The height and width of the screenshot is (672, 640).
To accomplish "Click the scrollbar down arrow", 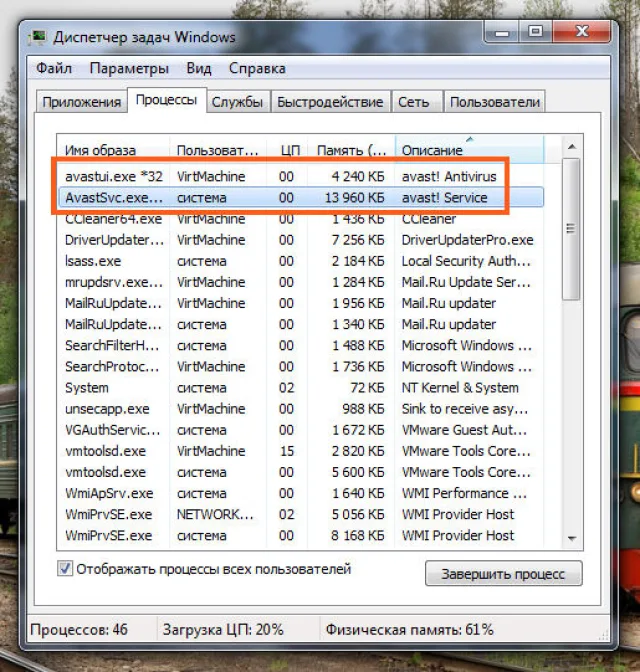I will (x=571, y=538).
